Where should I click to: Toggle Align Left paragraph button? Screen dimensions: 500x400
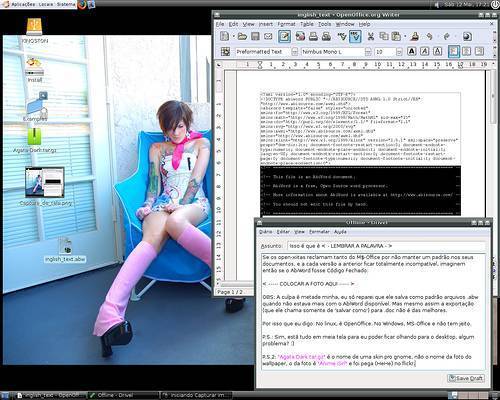pyautogui.click(x=454, y=51)
